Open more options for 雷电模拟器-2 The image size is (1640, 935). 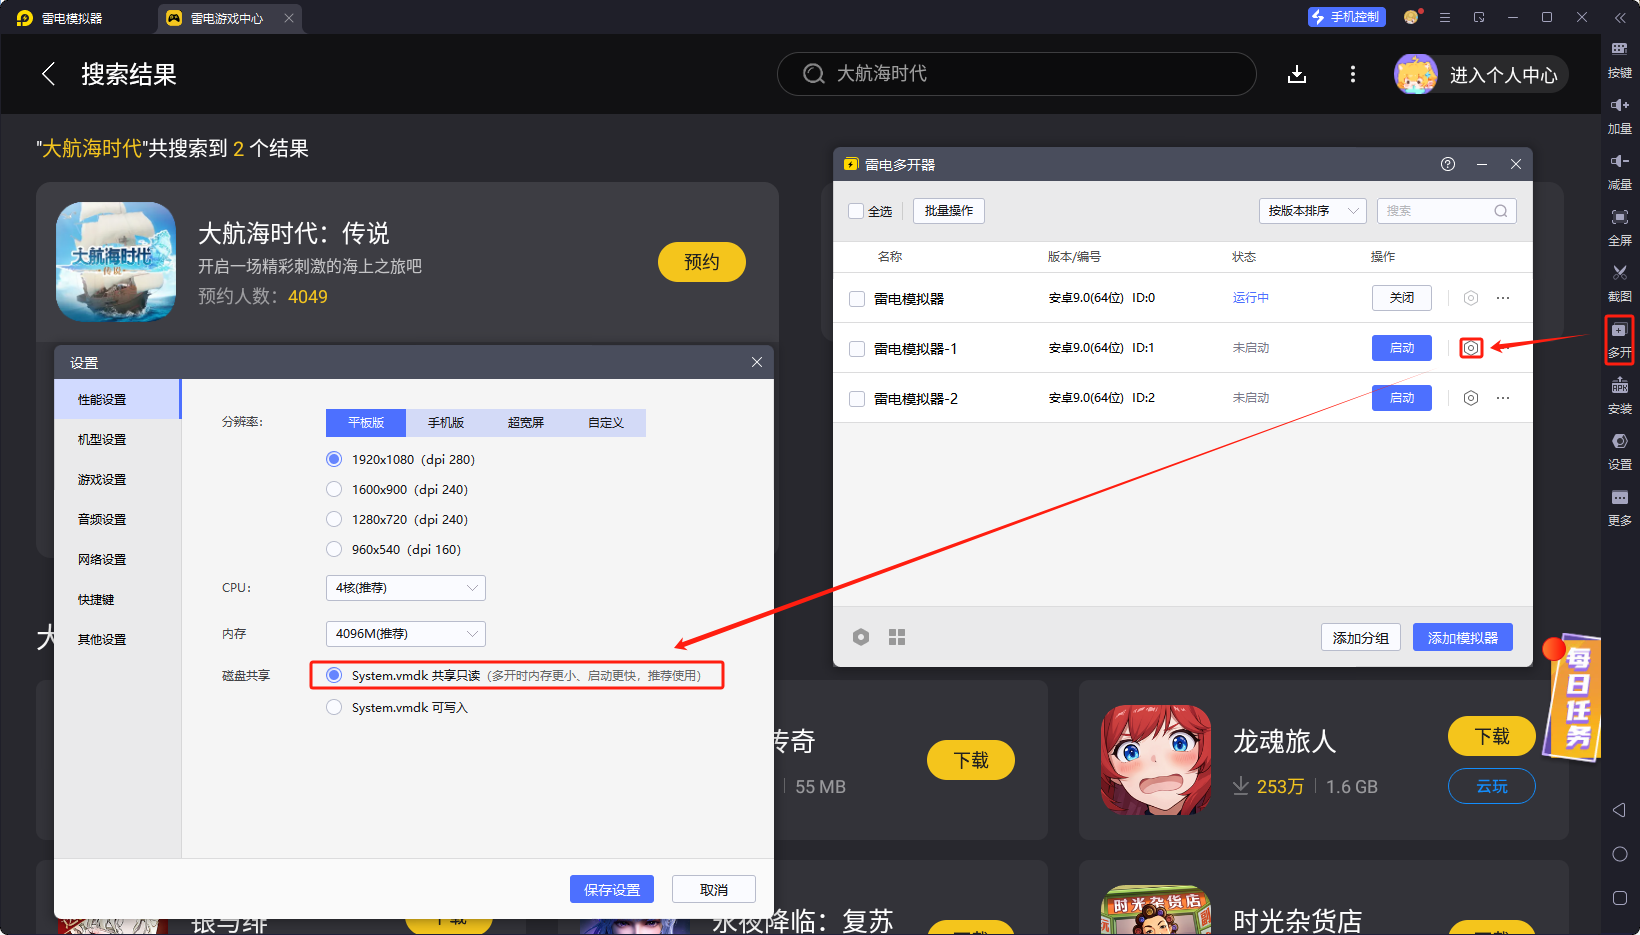(1503, 398)
